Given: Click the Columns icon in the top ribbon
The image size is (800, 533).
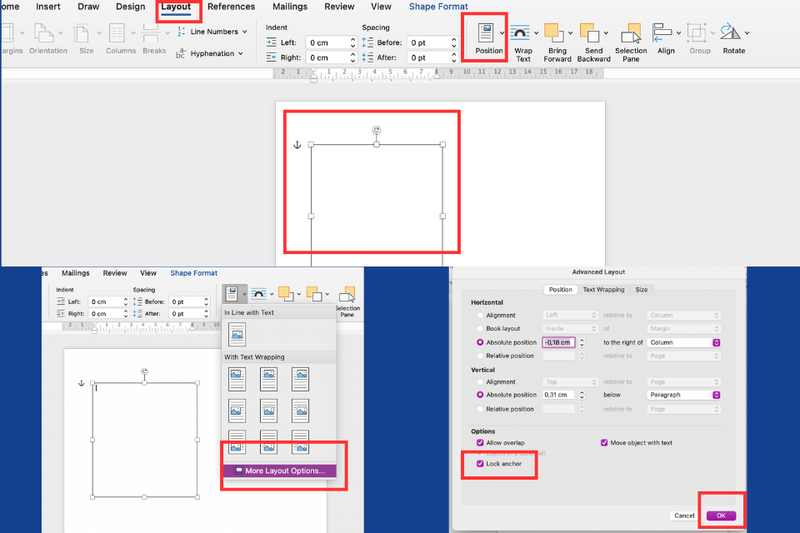Looking at the screenshot, I should click(117, 33).
